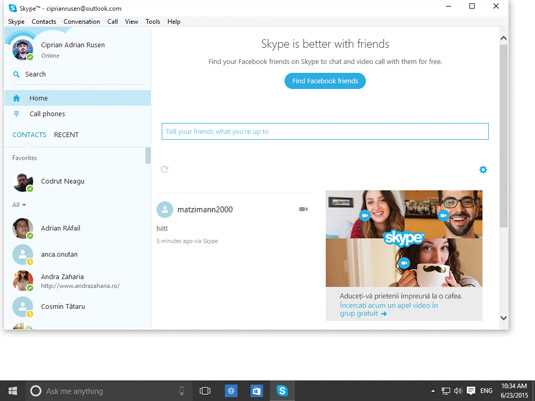This screenshot has height=401, width=535.
Task: Click the Online status text
Action: coord(50,56)
